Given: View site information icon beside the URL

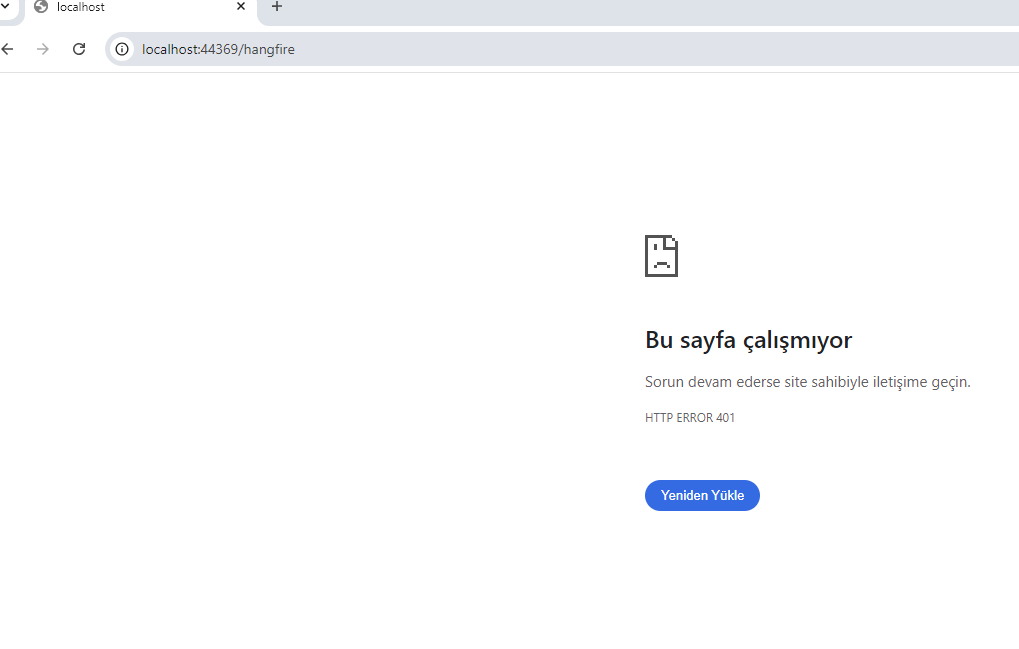Looking at the screenshot, I should 122,49.
